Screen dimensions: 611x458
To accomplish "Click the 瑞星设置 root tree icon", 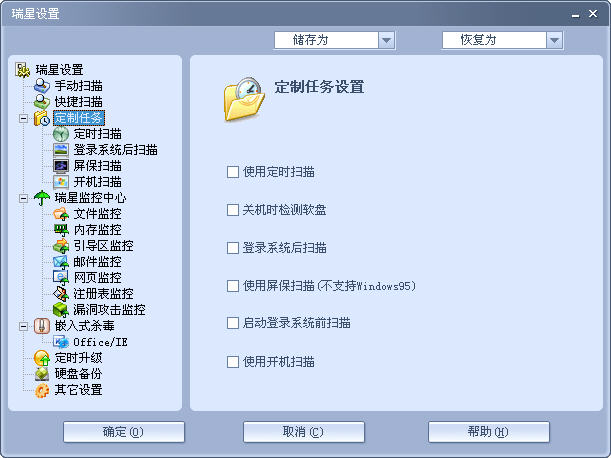I will [23, 70].
